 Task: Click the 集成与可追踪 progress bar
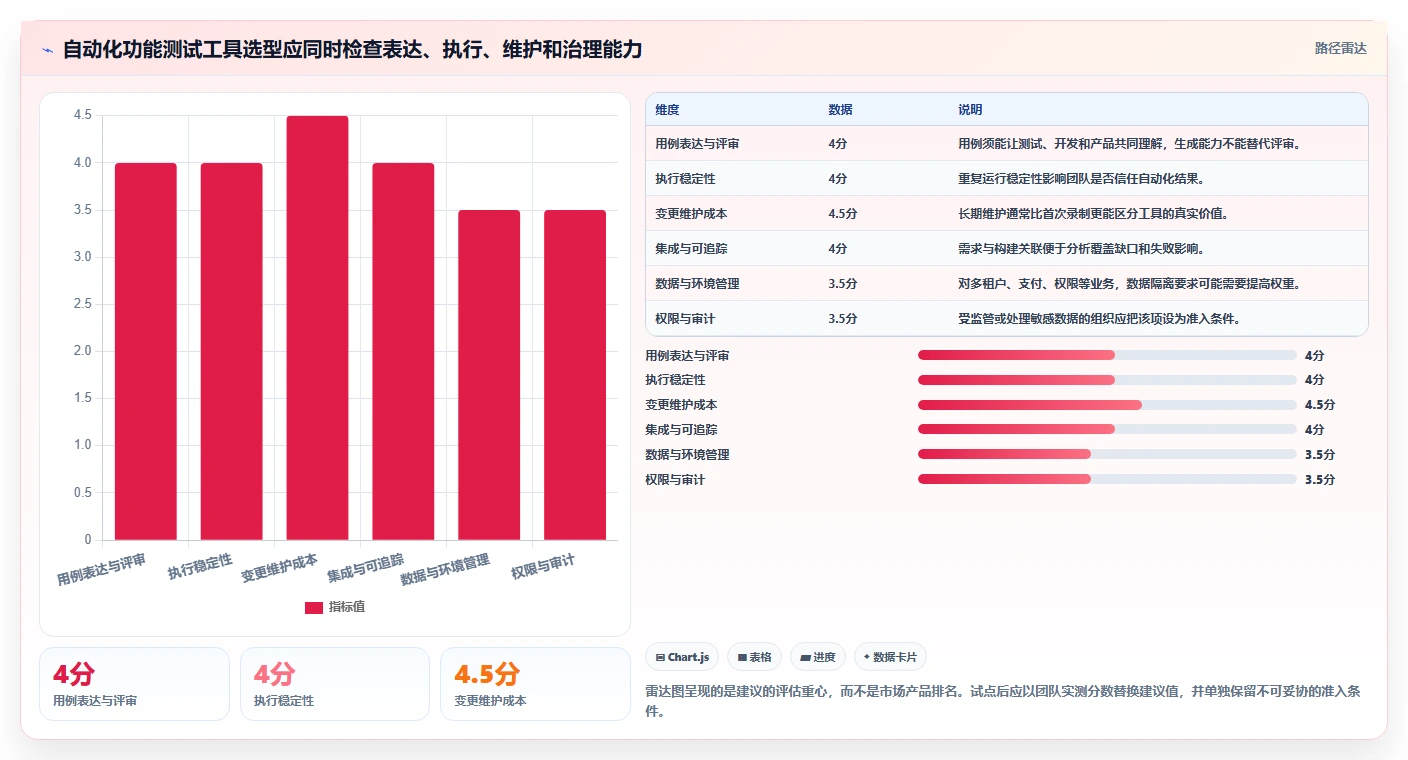point(1107,429)
